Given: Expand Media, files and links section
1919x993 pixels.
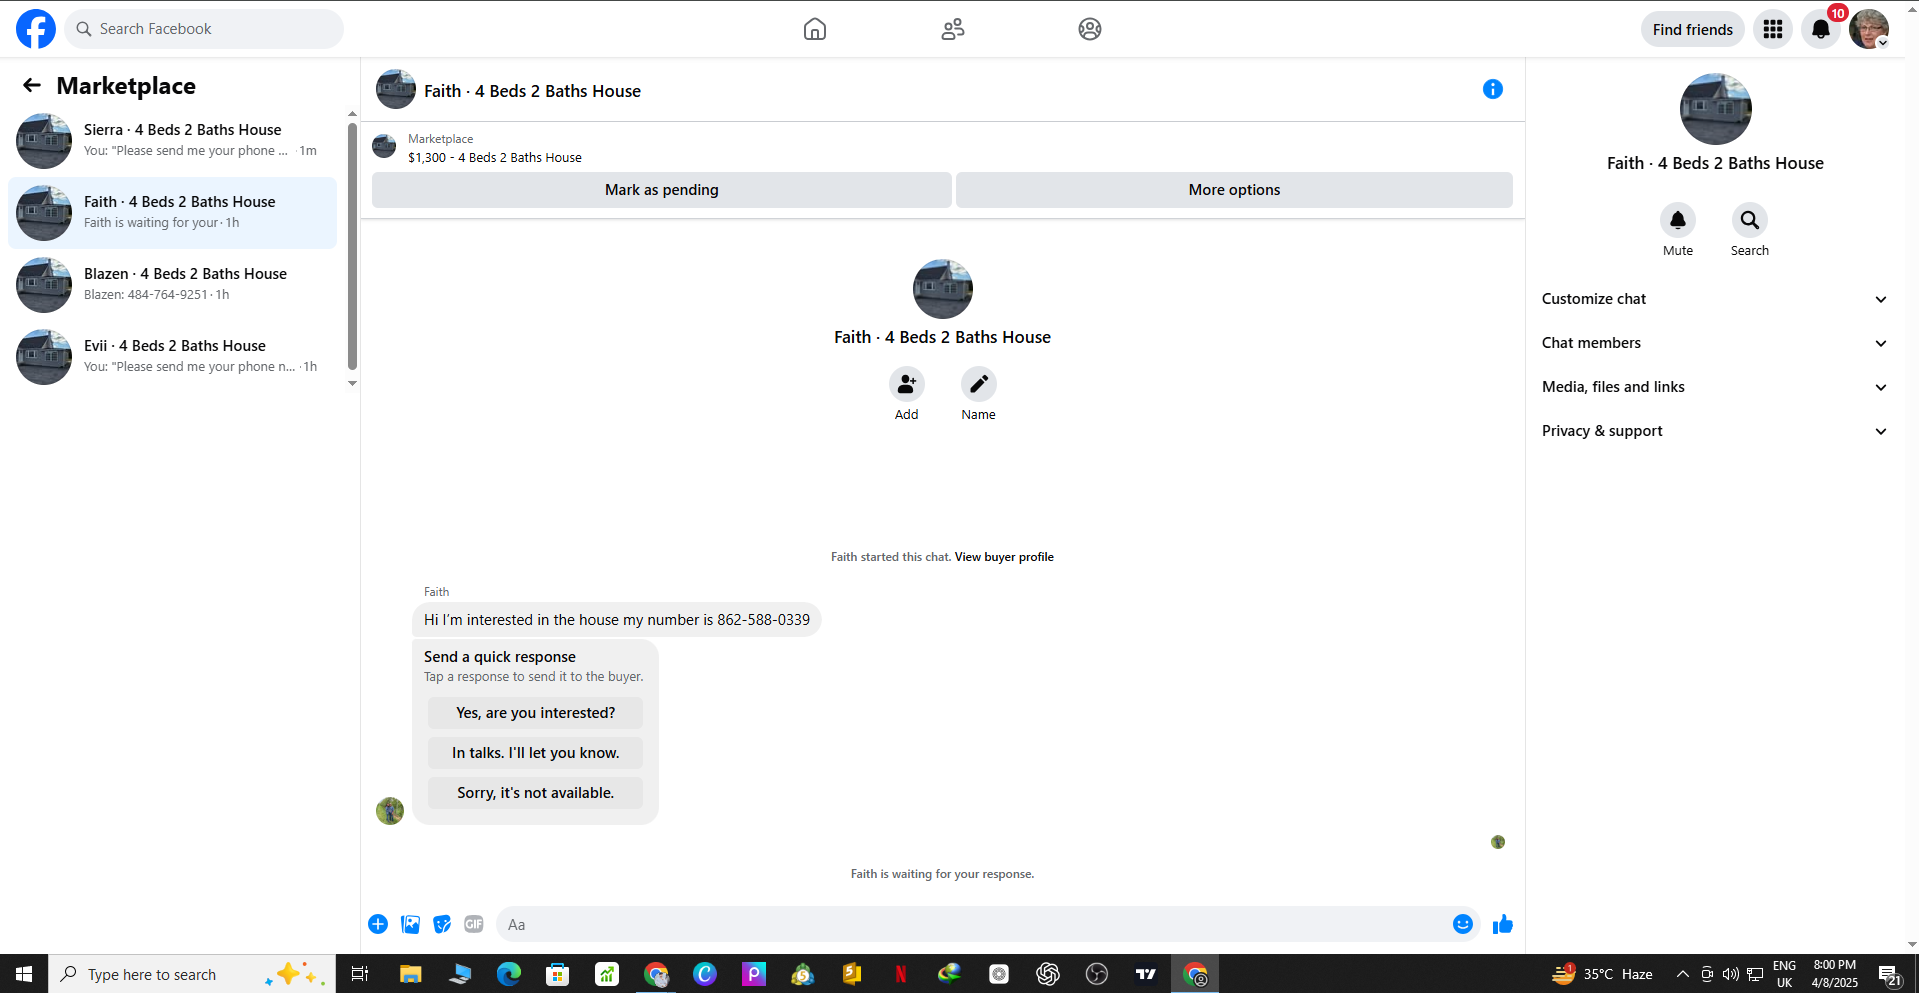Looking at the screenshot, I should (1715, 387).
